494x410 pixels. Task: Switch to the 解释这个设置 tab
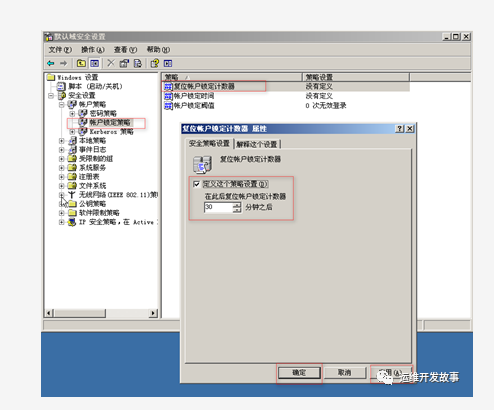257,144
